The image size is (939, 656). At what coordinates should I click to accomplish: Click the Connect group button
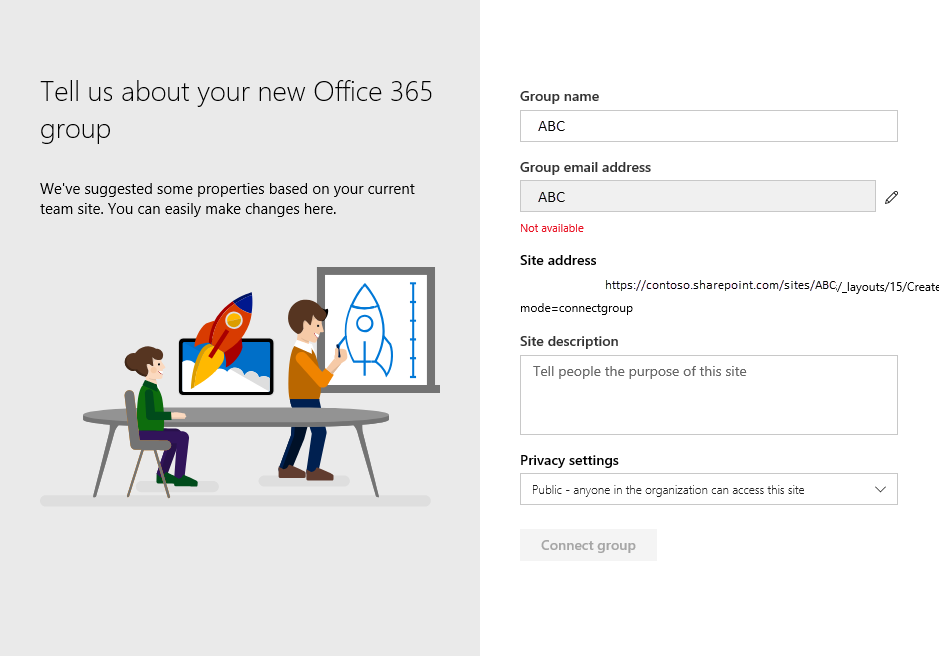(x=588, y=545)
